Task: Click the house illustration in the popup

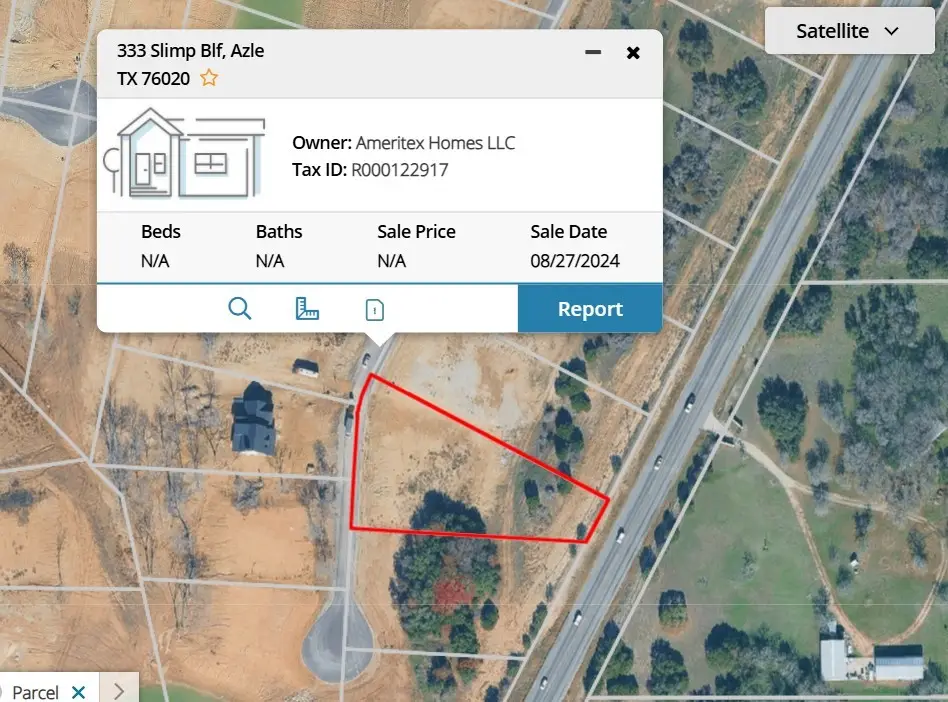Action: point(185,155)
